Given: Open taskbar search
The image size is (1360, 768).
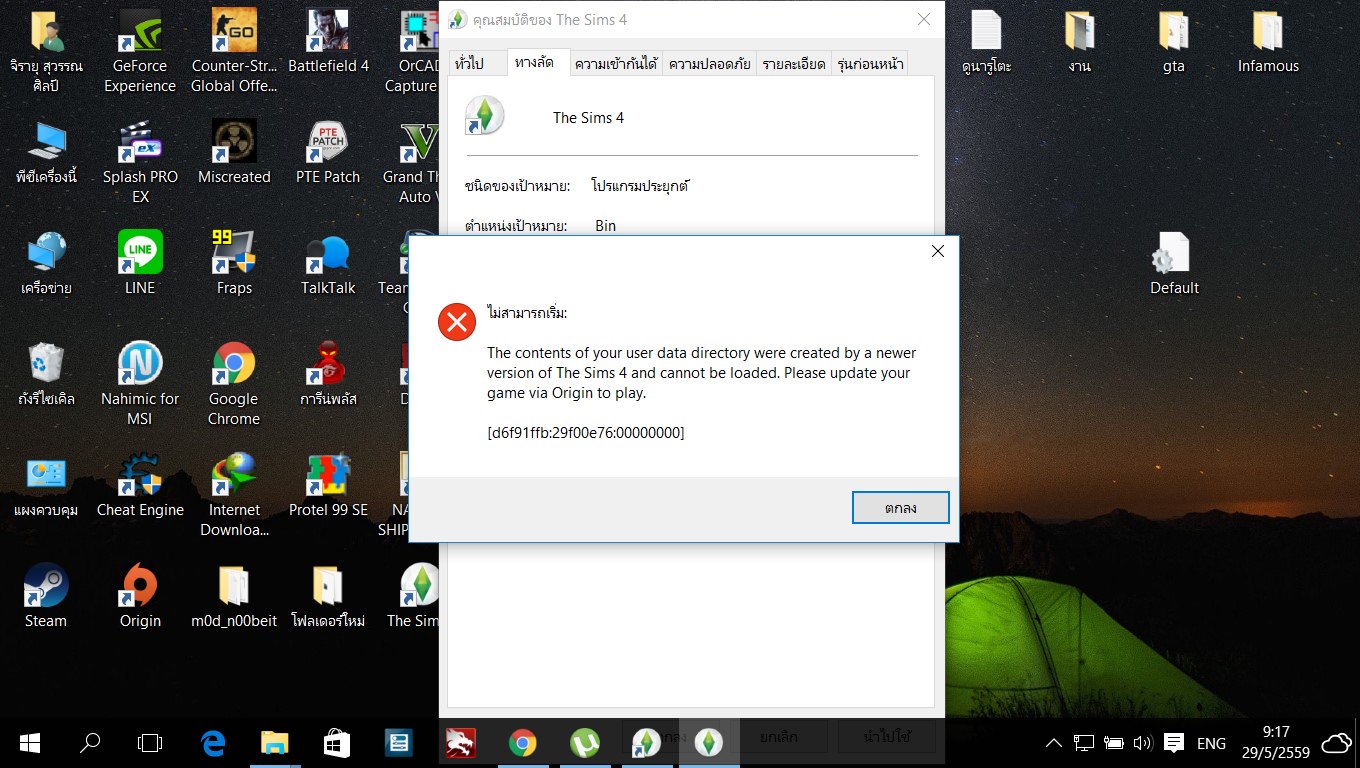Looking at the screenshot, I should (90, 743).
